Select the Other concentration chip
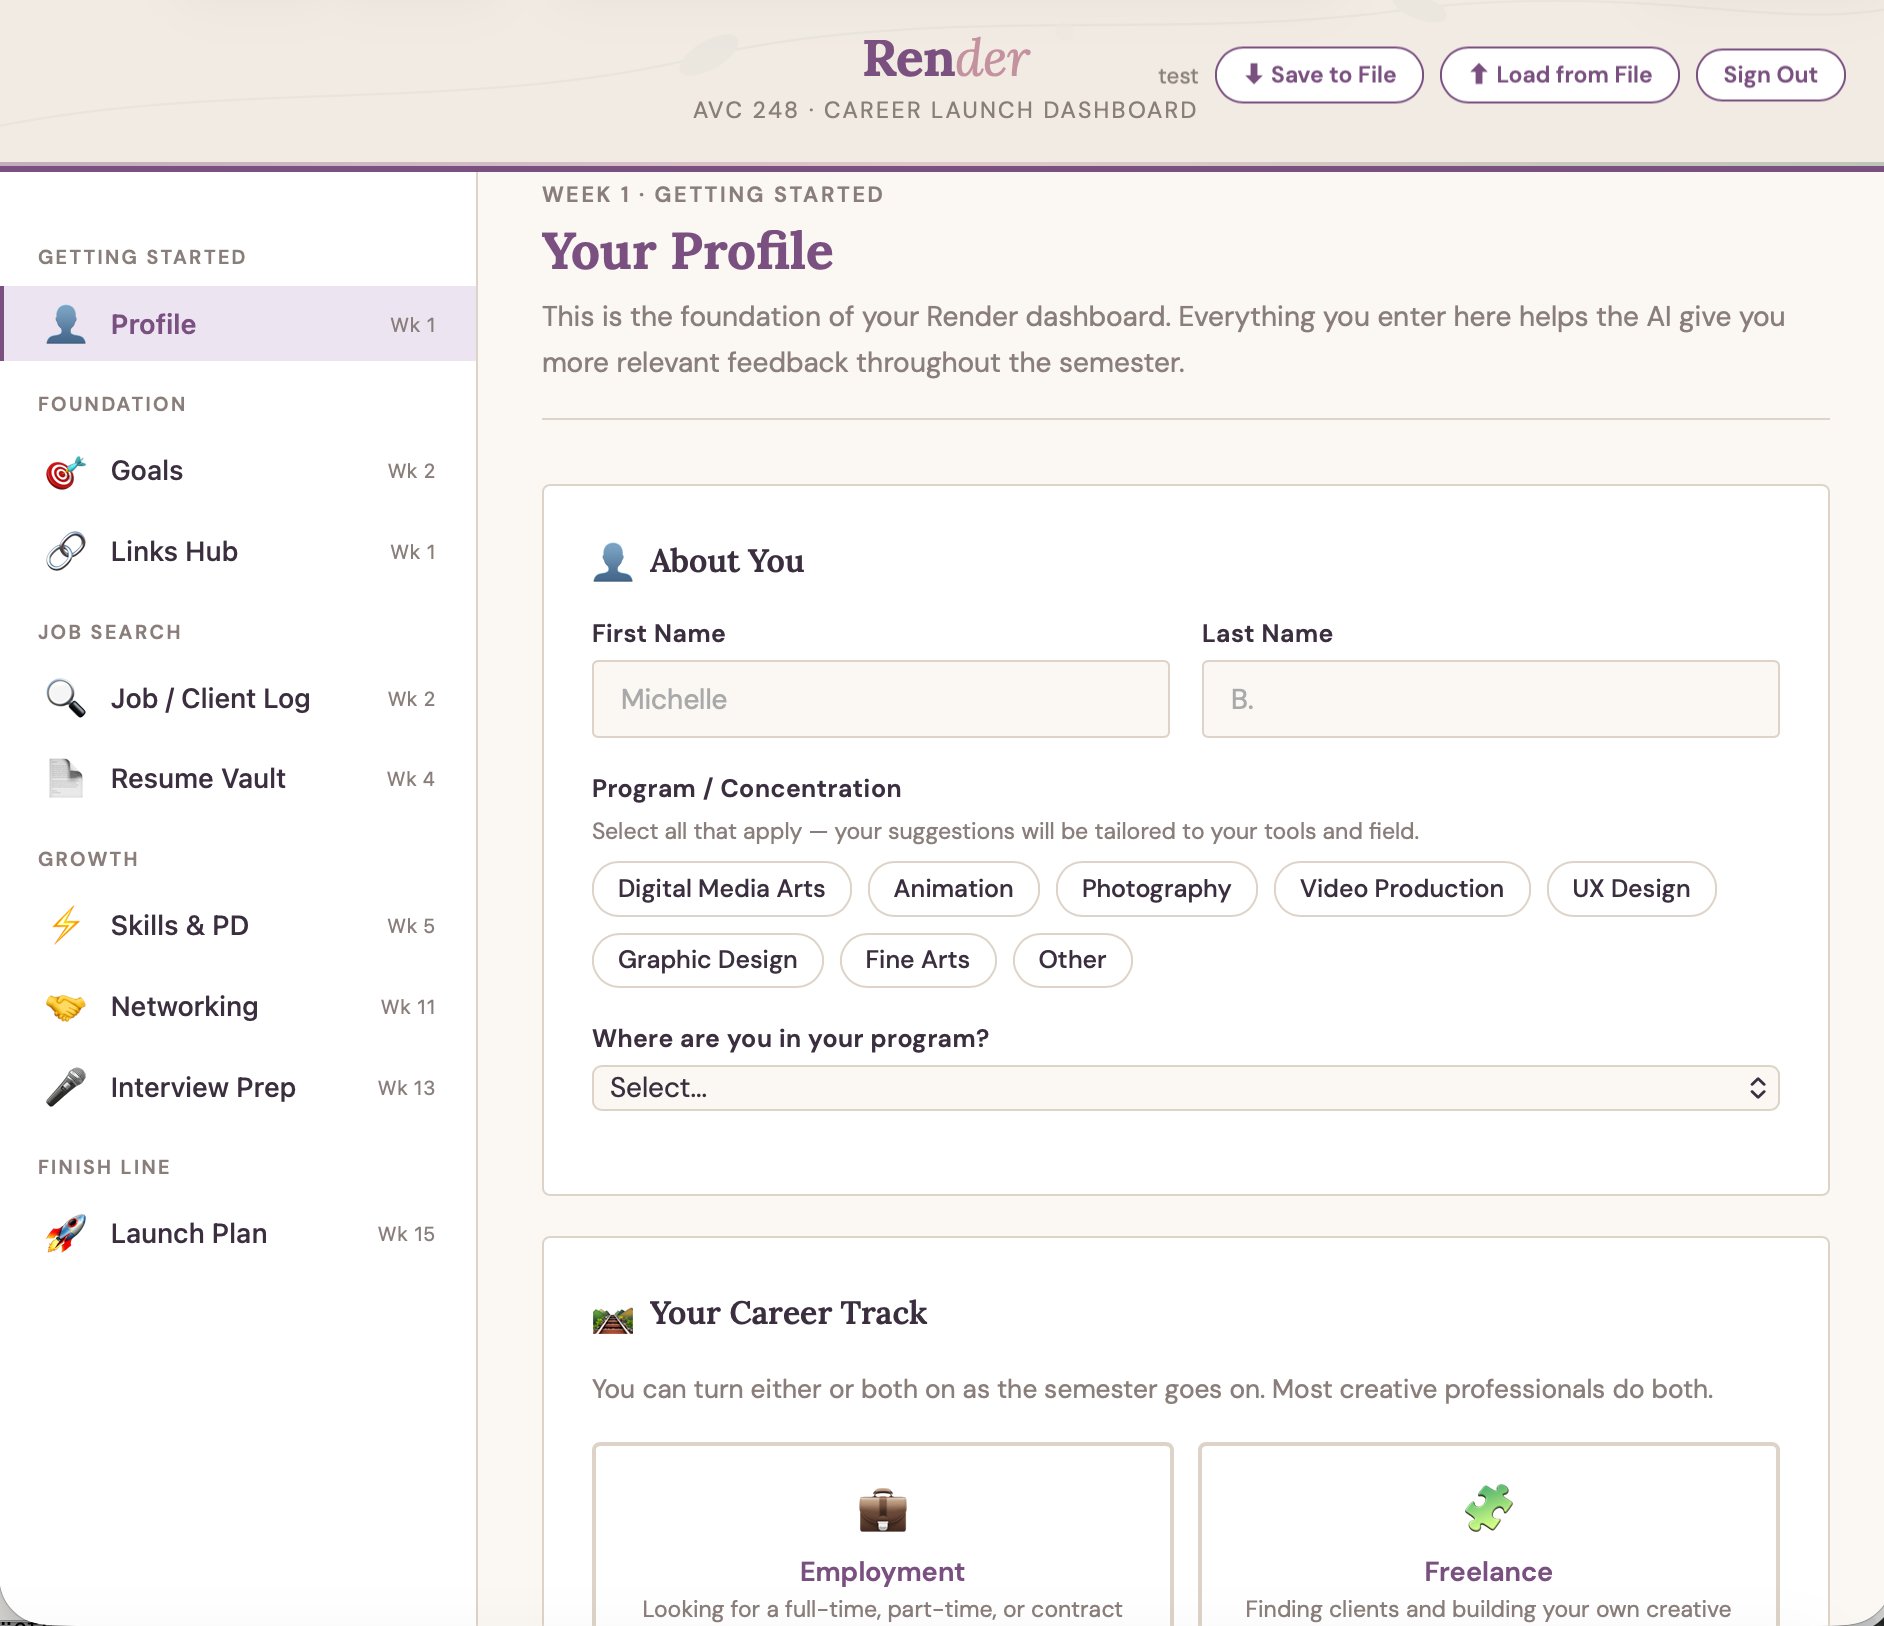1884x1626 pixels. tap(1073, 960)
